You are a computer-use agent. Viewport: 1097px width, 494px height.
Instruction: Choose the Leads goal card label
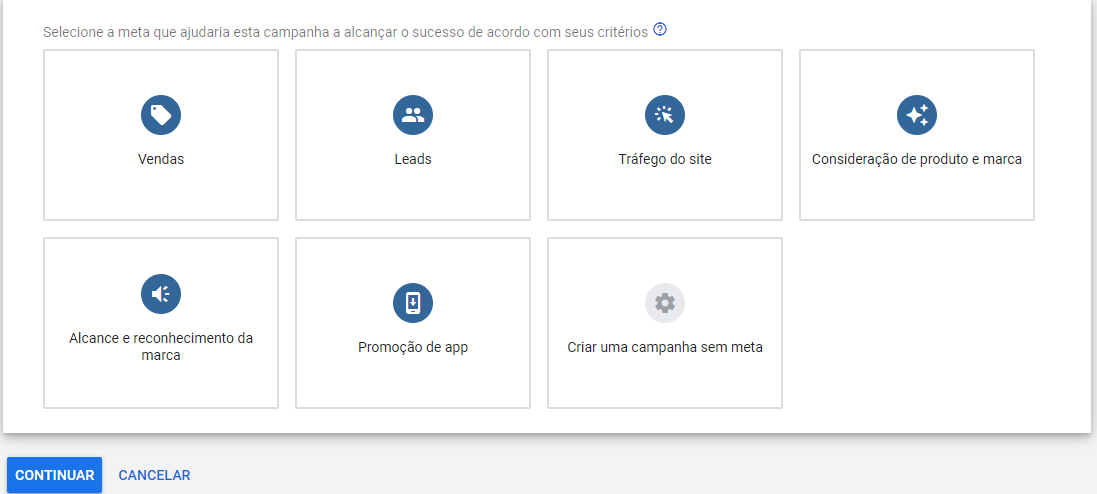click(x=413, y=160)
